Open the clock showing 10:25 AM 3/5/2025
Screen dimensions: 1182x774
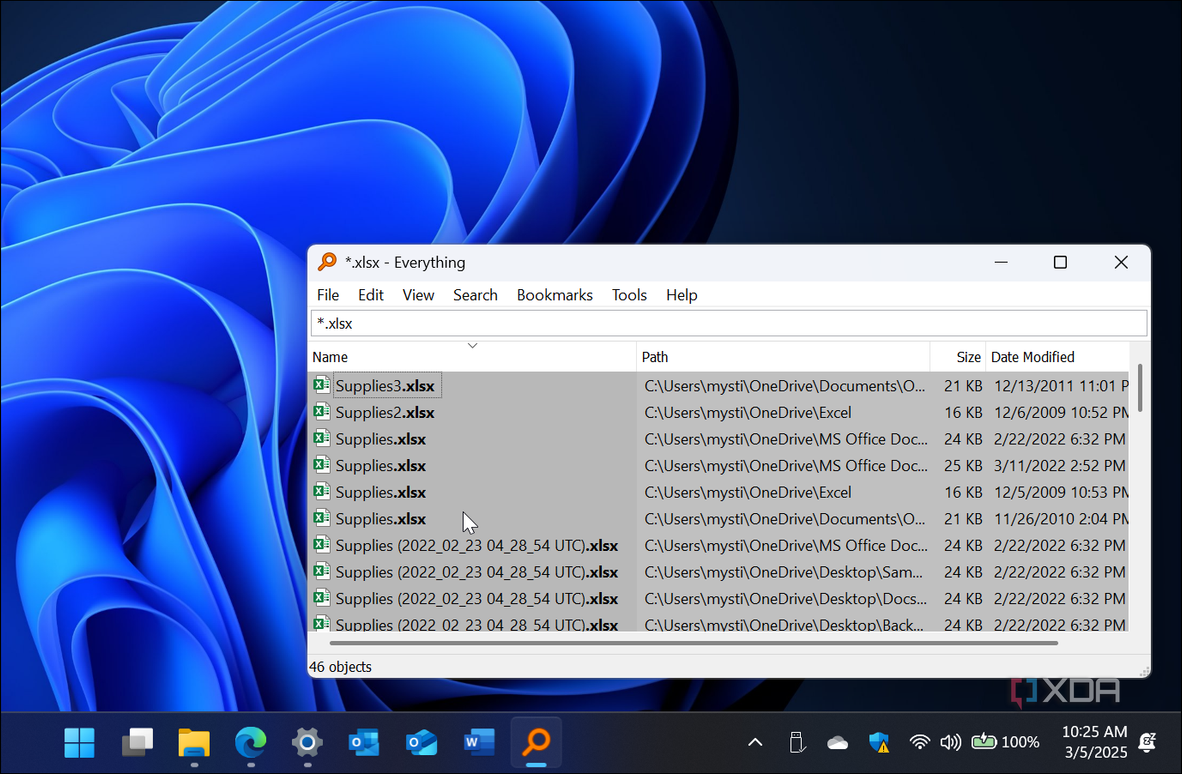click(x=1095, y=742)
